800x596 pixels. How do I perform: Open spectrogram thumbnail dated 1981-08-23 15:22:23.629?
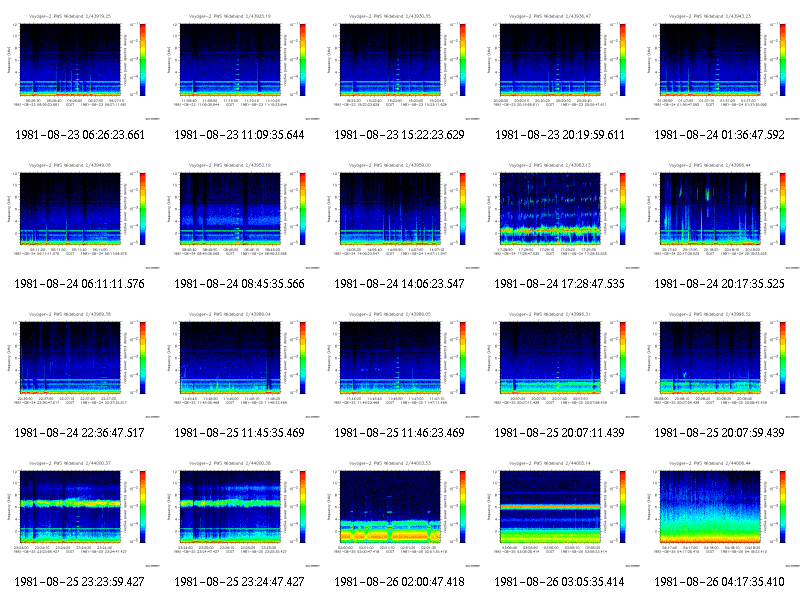click(400, 66)
